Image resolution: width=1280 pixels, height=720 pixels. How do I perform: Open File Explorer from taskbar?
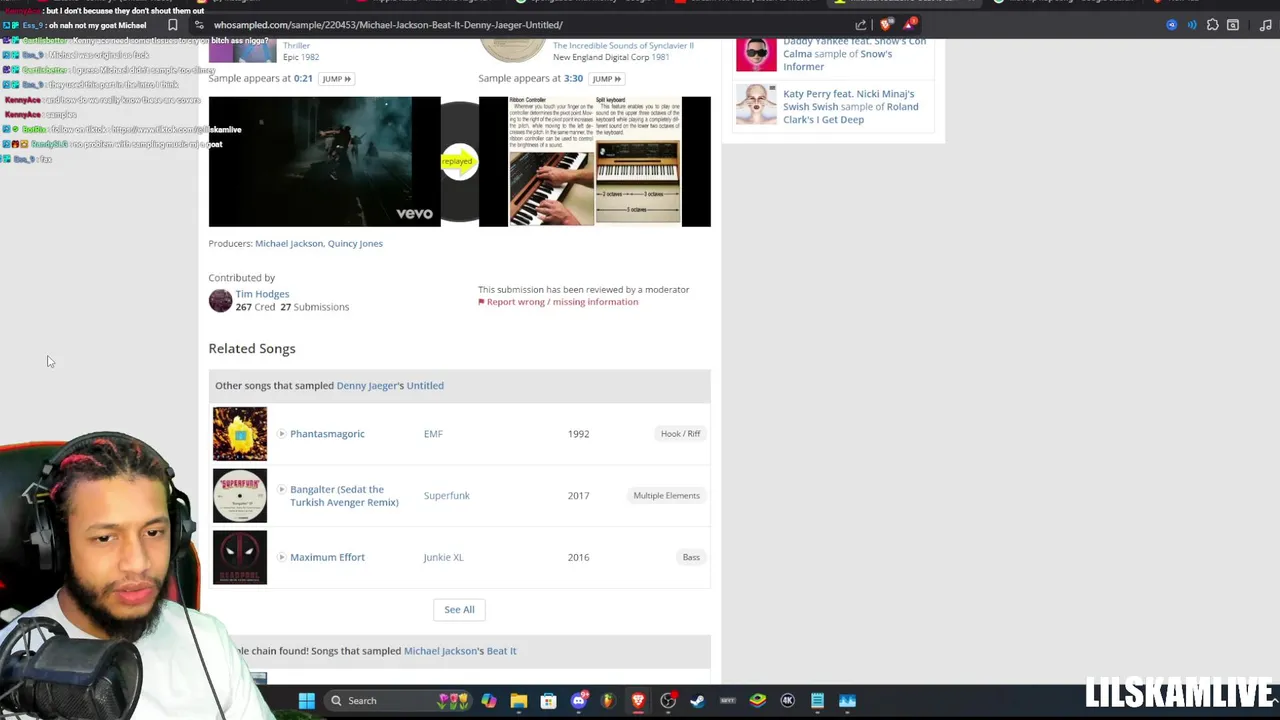click(518, 700)
